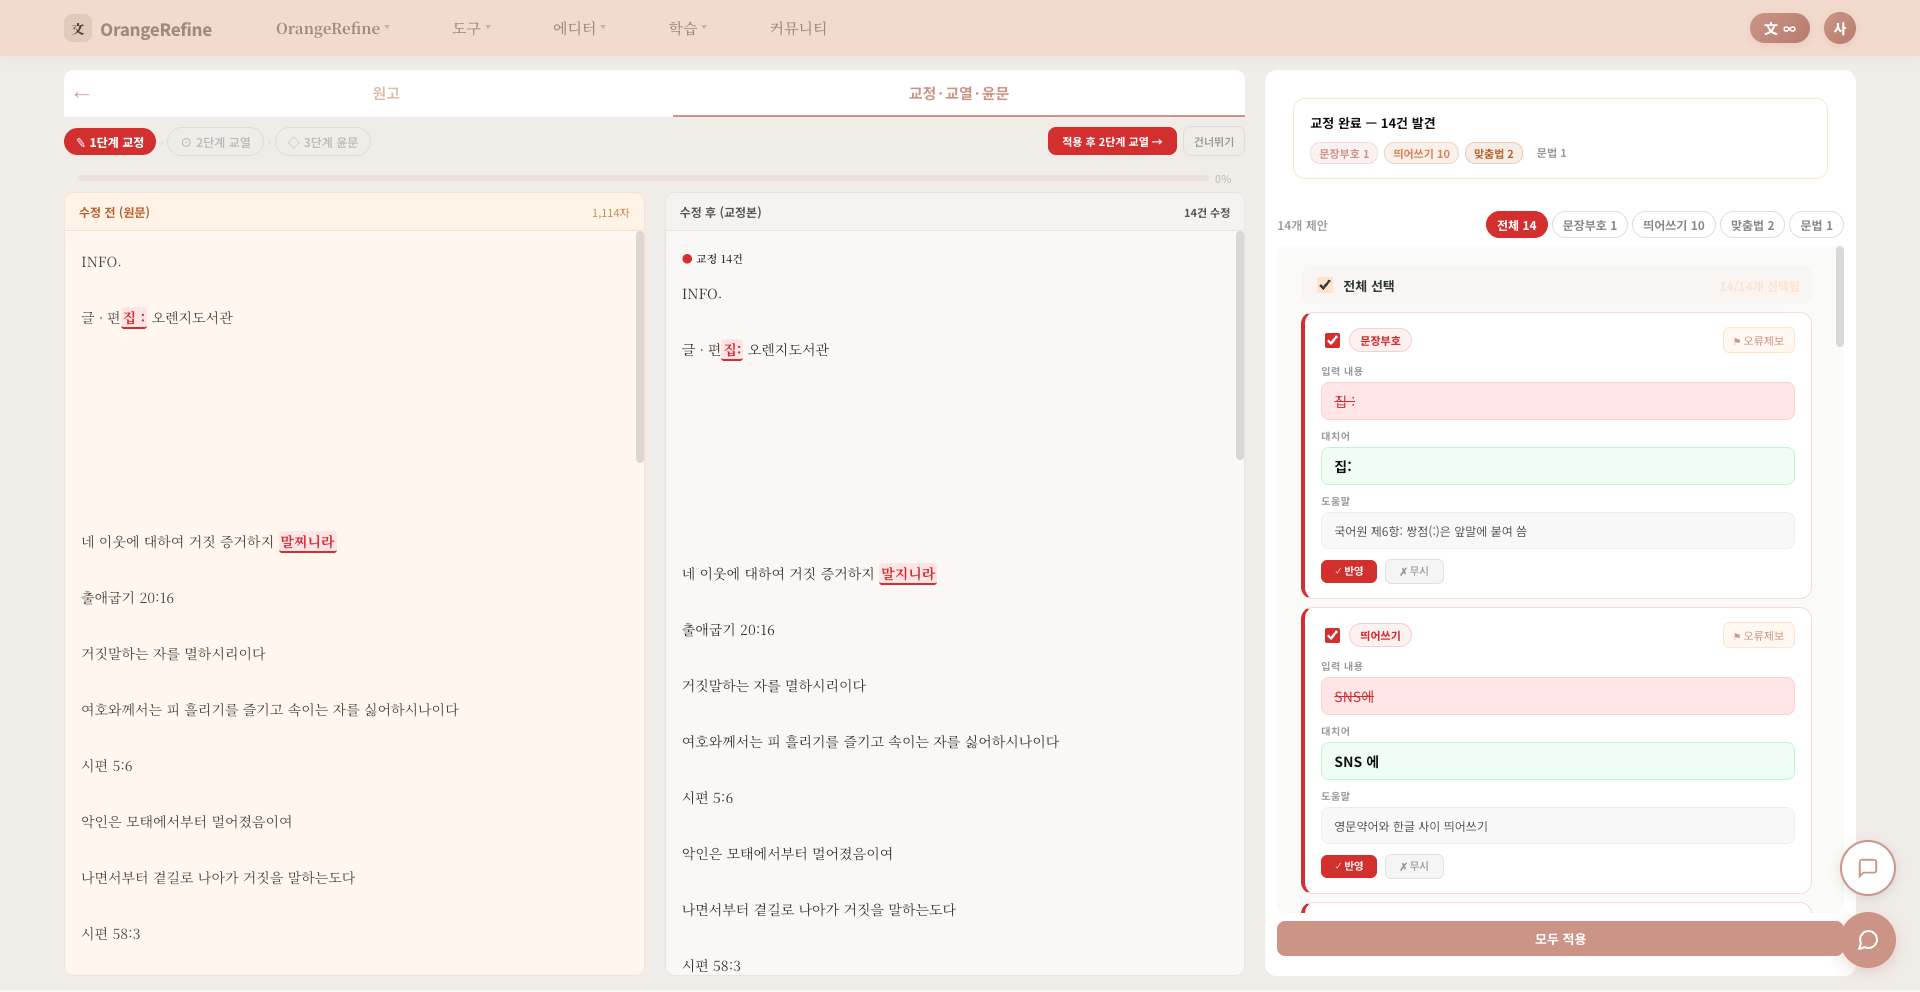Toggle the 전체 선택 checkbox
The height and width of the screenshot is (992, 1920).
tap(1325, 285)
